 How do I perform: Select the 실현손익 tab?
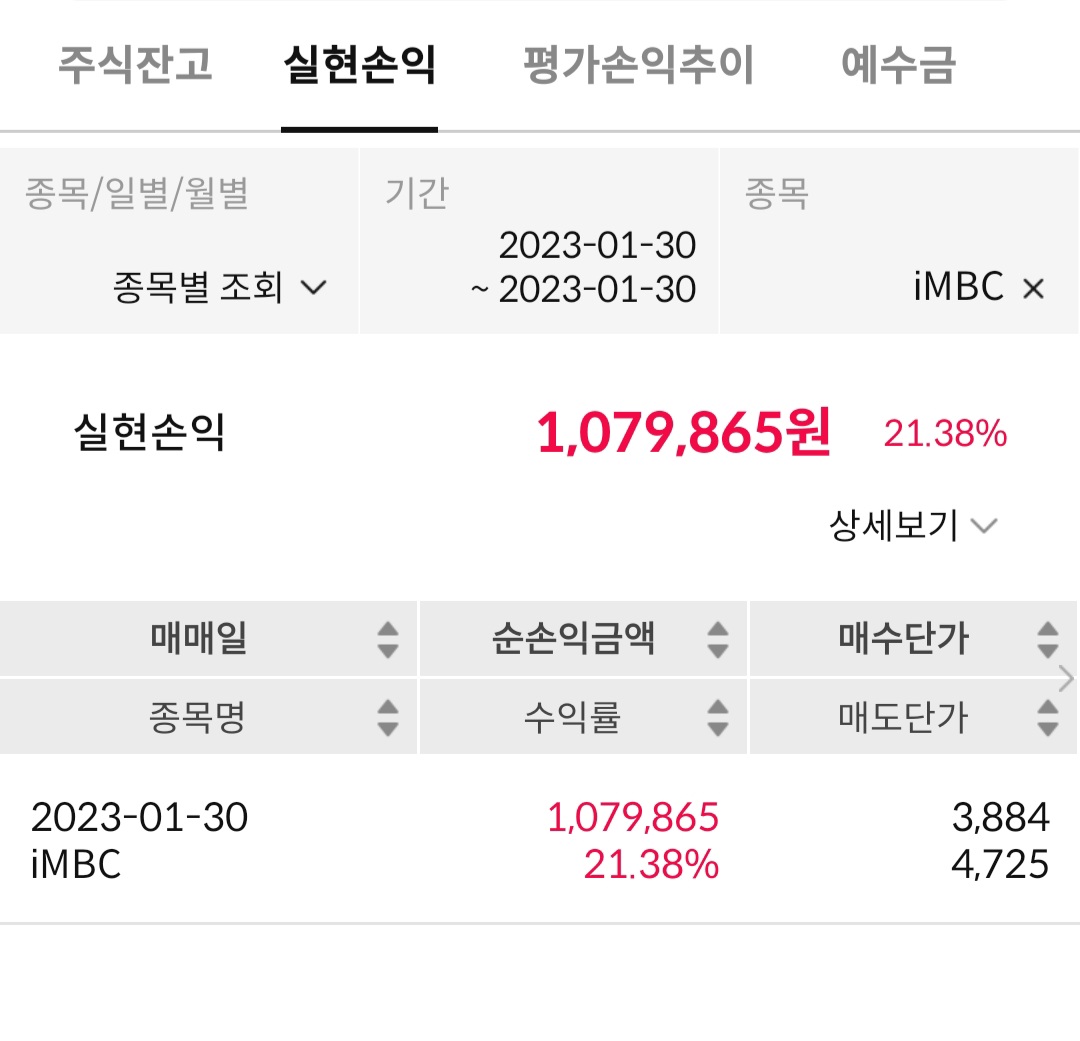(360, 65)
